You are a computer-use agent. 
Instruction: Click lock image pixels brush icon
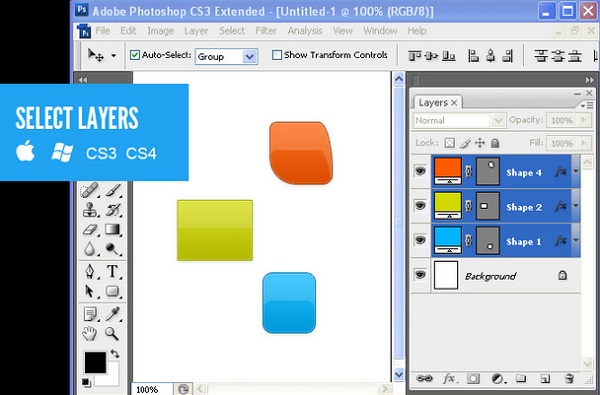pos(465,143)
